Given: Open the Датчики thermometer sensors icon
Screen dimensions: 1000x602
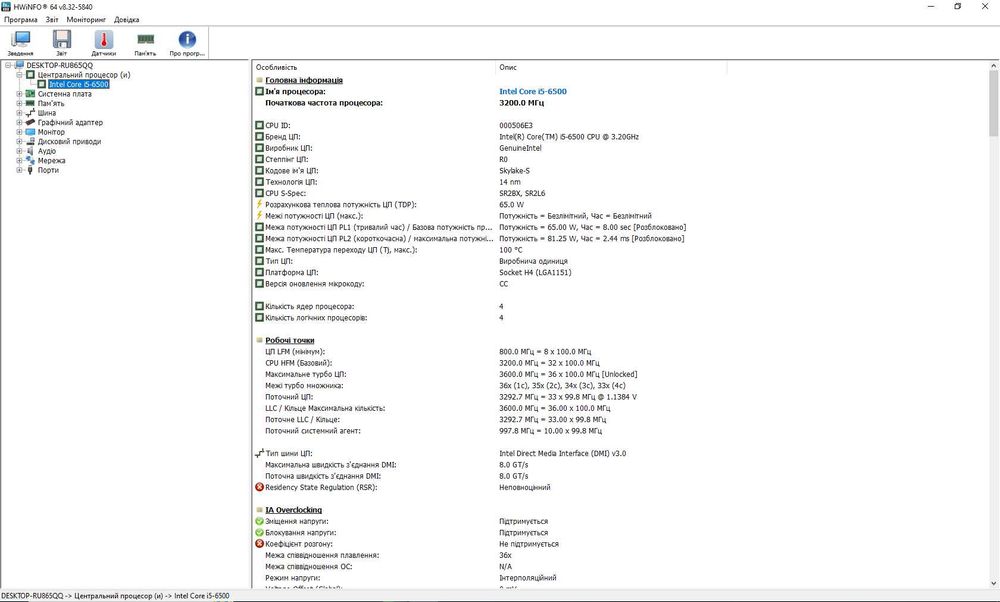Looking at the screenshot, I should coord(103,40).
